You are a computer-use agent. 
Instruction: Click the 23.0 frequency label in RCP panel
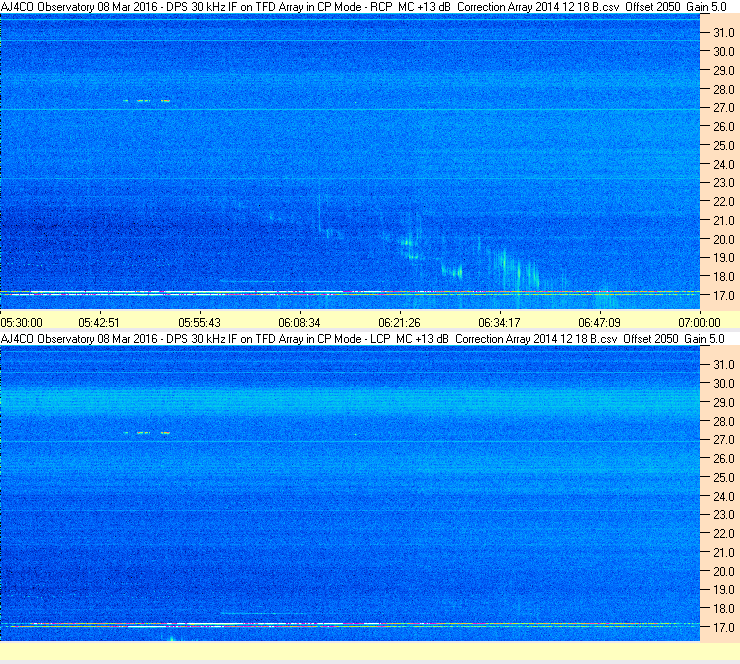723,183
